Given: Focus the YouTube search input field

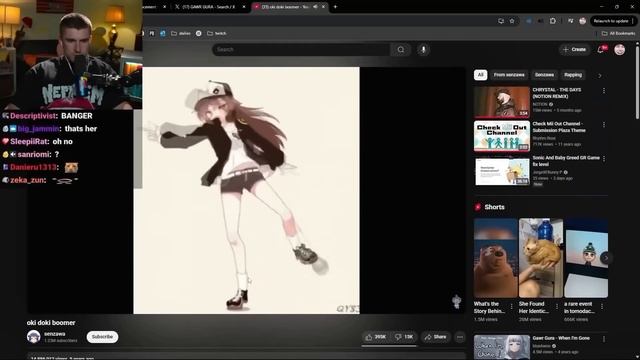Looking at the screenshot, I should (301, 49).
